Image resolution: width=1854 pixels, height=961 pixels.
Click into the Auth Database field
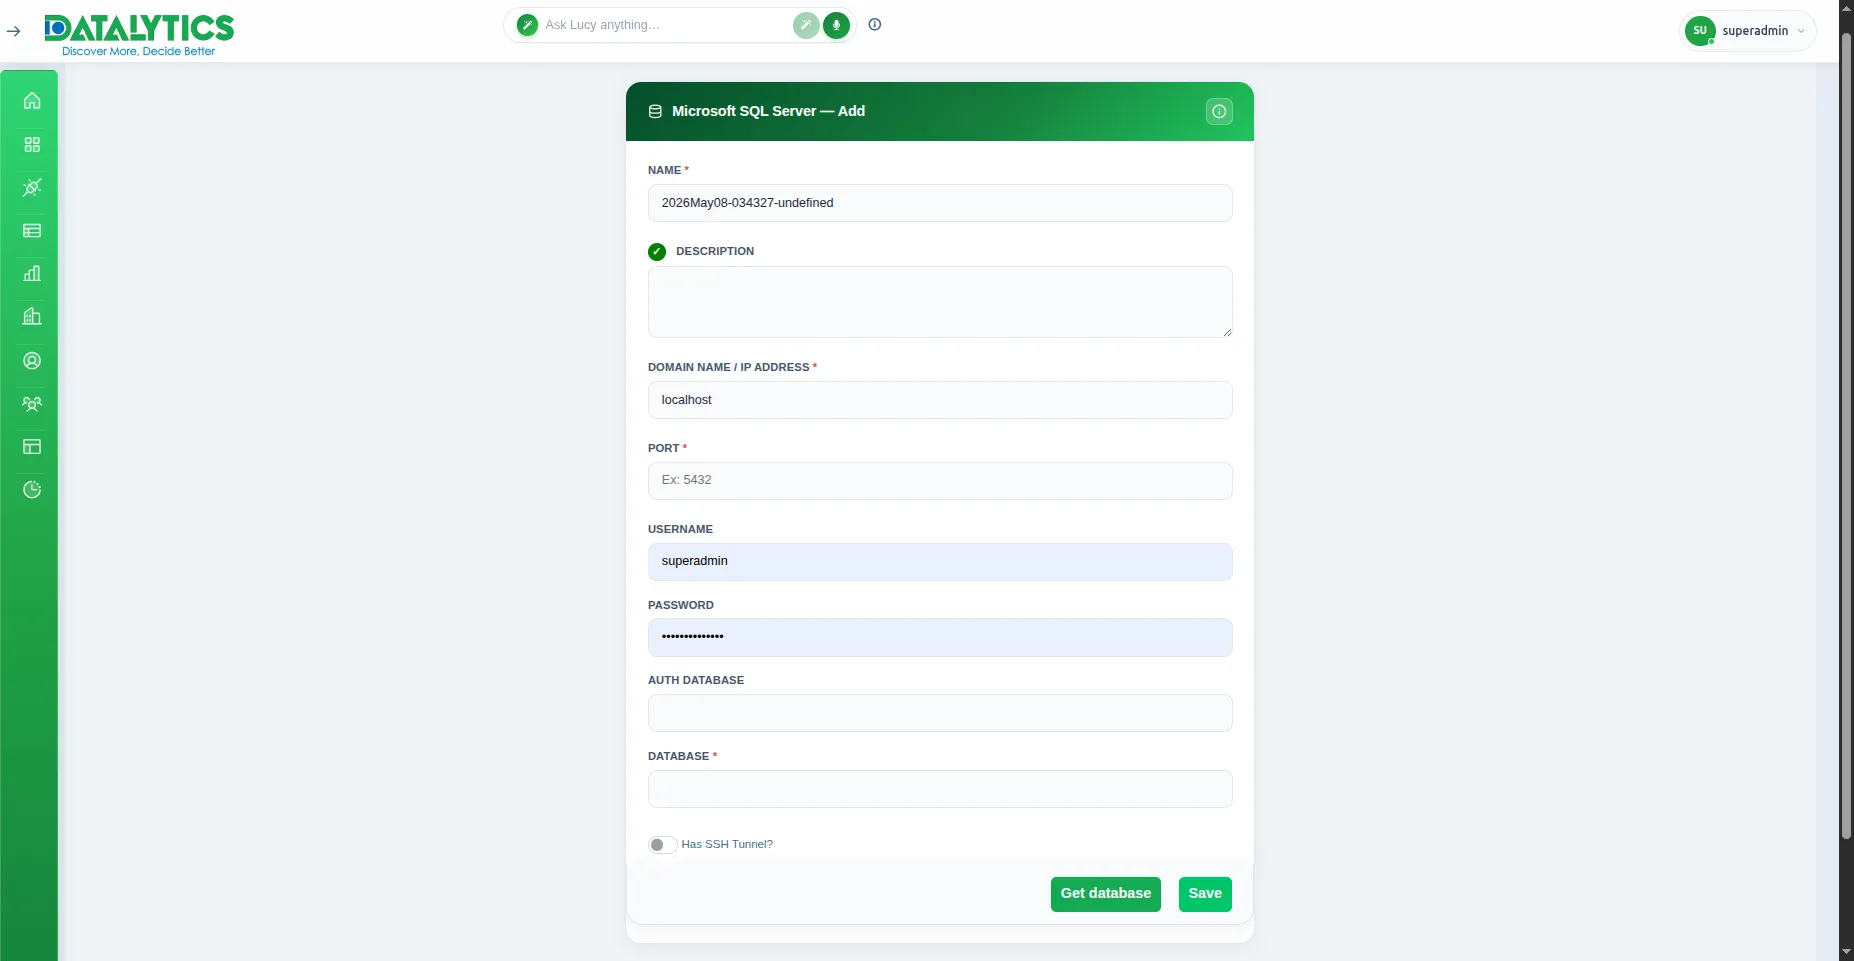point(940,713)
